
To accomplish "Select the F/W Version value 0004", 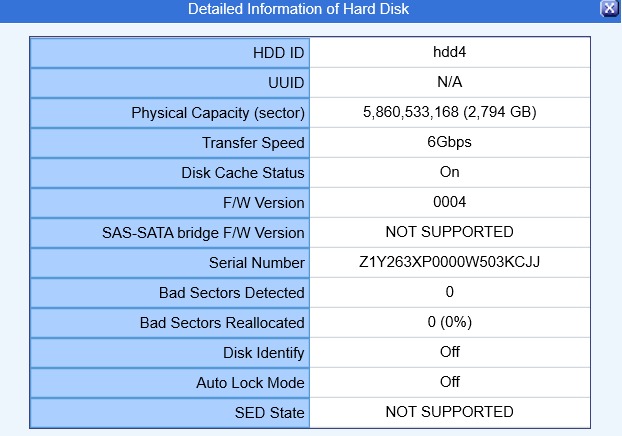I will pyautogui.click(x=449, y=202).
